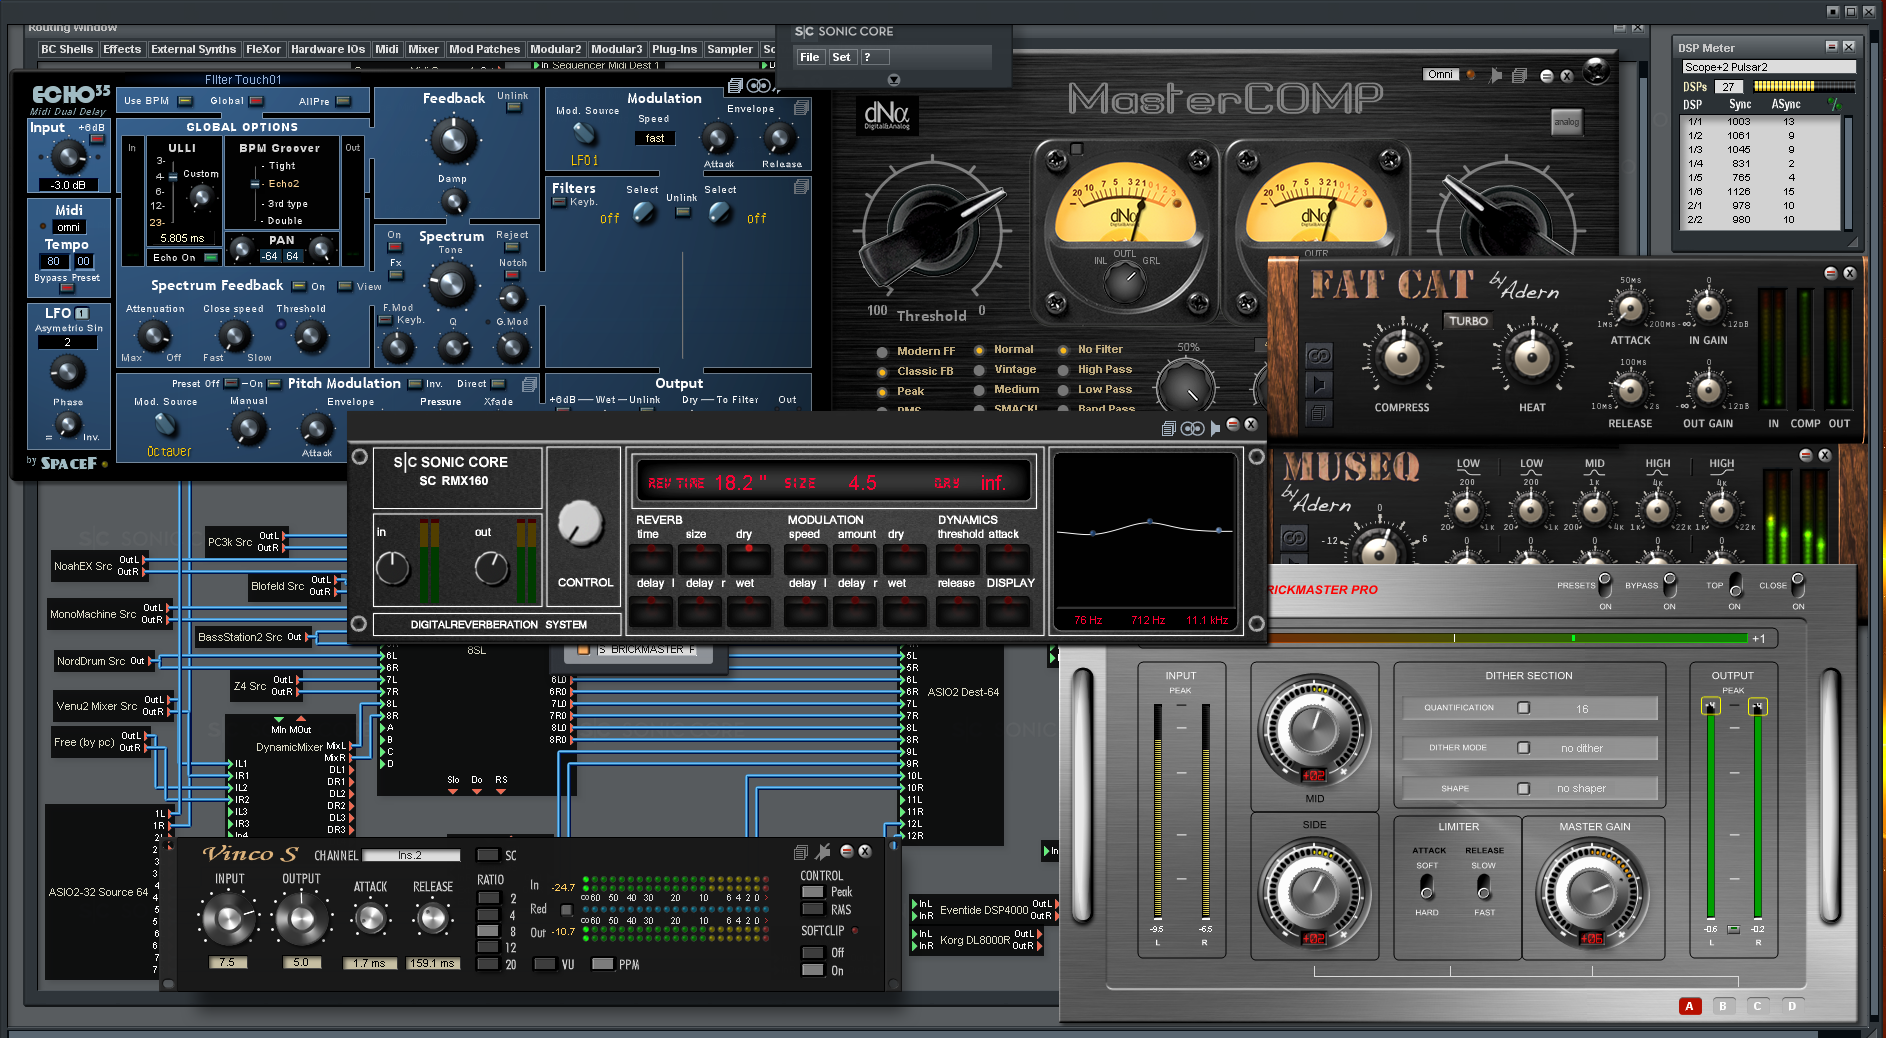Open Vinco S channel Ins.2 dropdown
This screenshot has height=1038, width=1886.
click(411, 855)
